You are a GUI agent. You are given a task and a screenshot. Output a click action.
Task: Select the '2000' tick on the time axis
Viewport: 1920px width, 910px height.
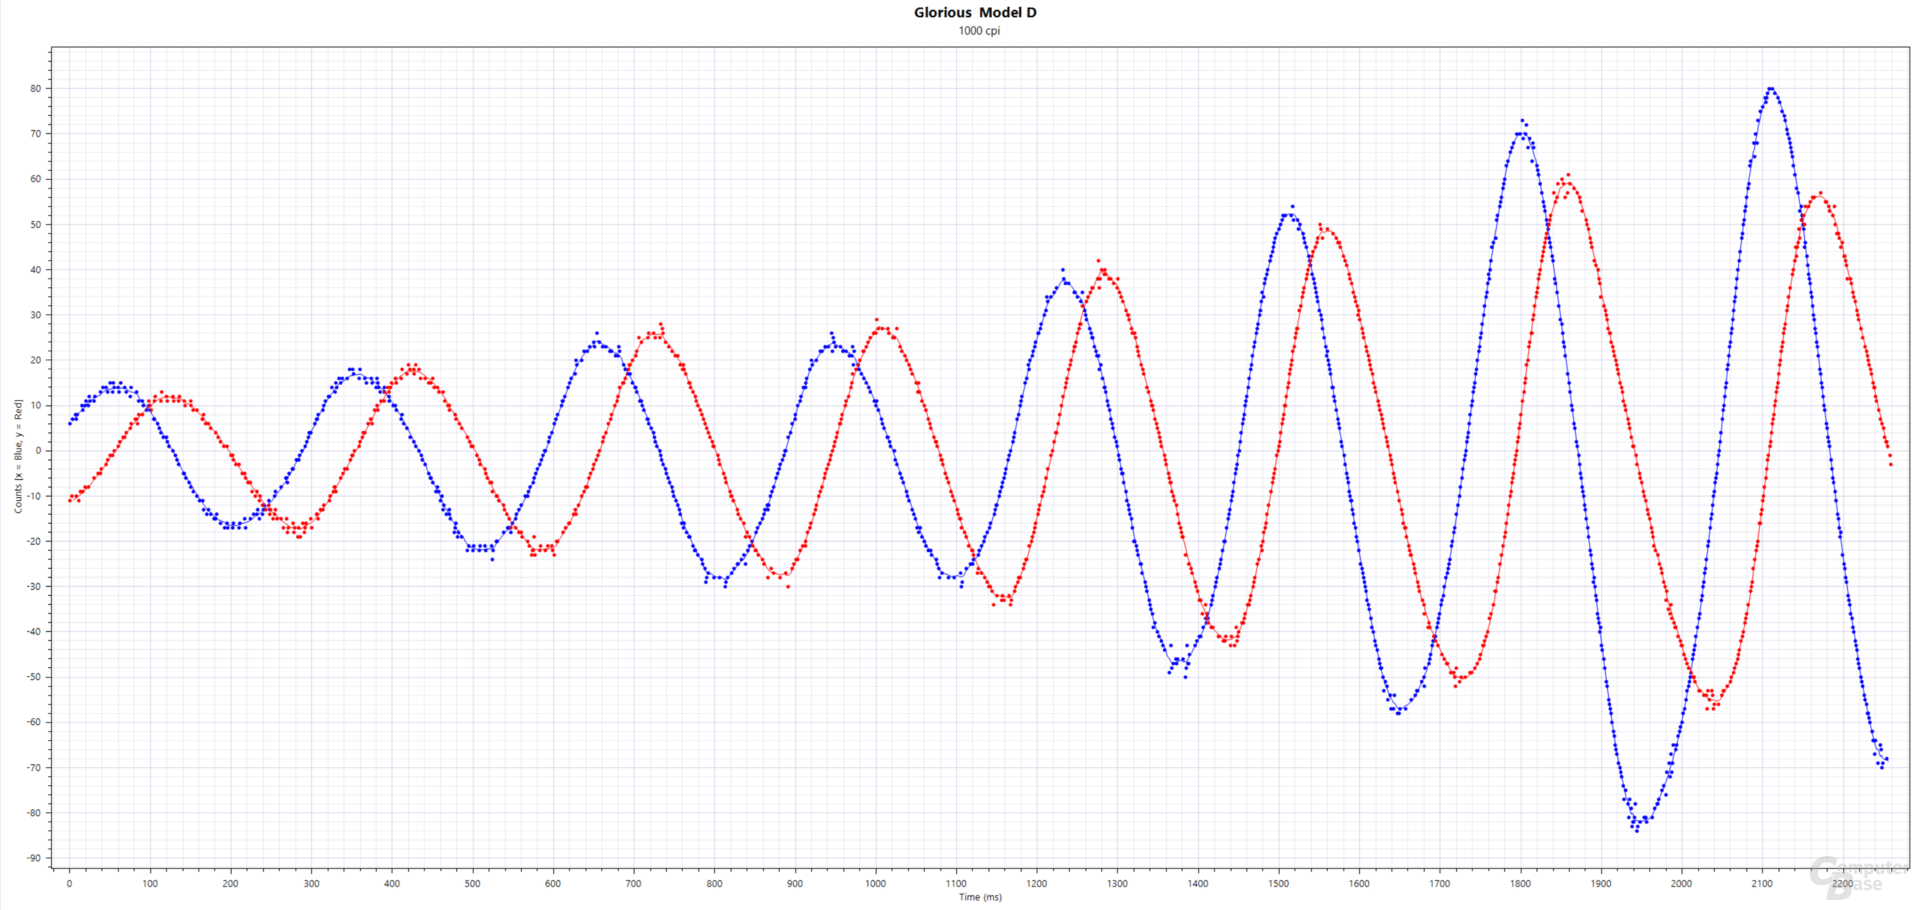1682,884
